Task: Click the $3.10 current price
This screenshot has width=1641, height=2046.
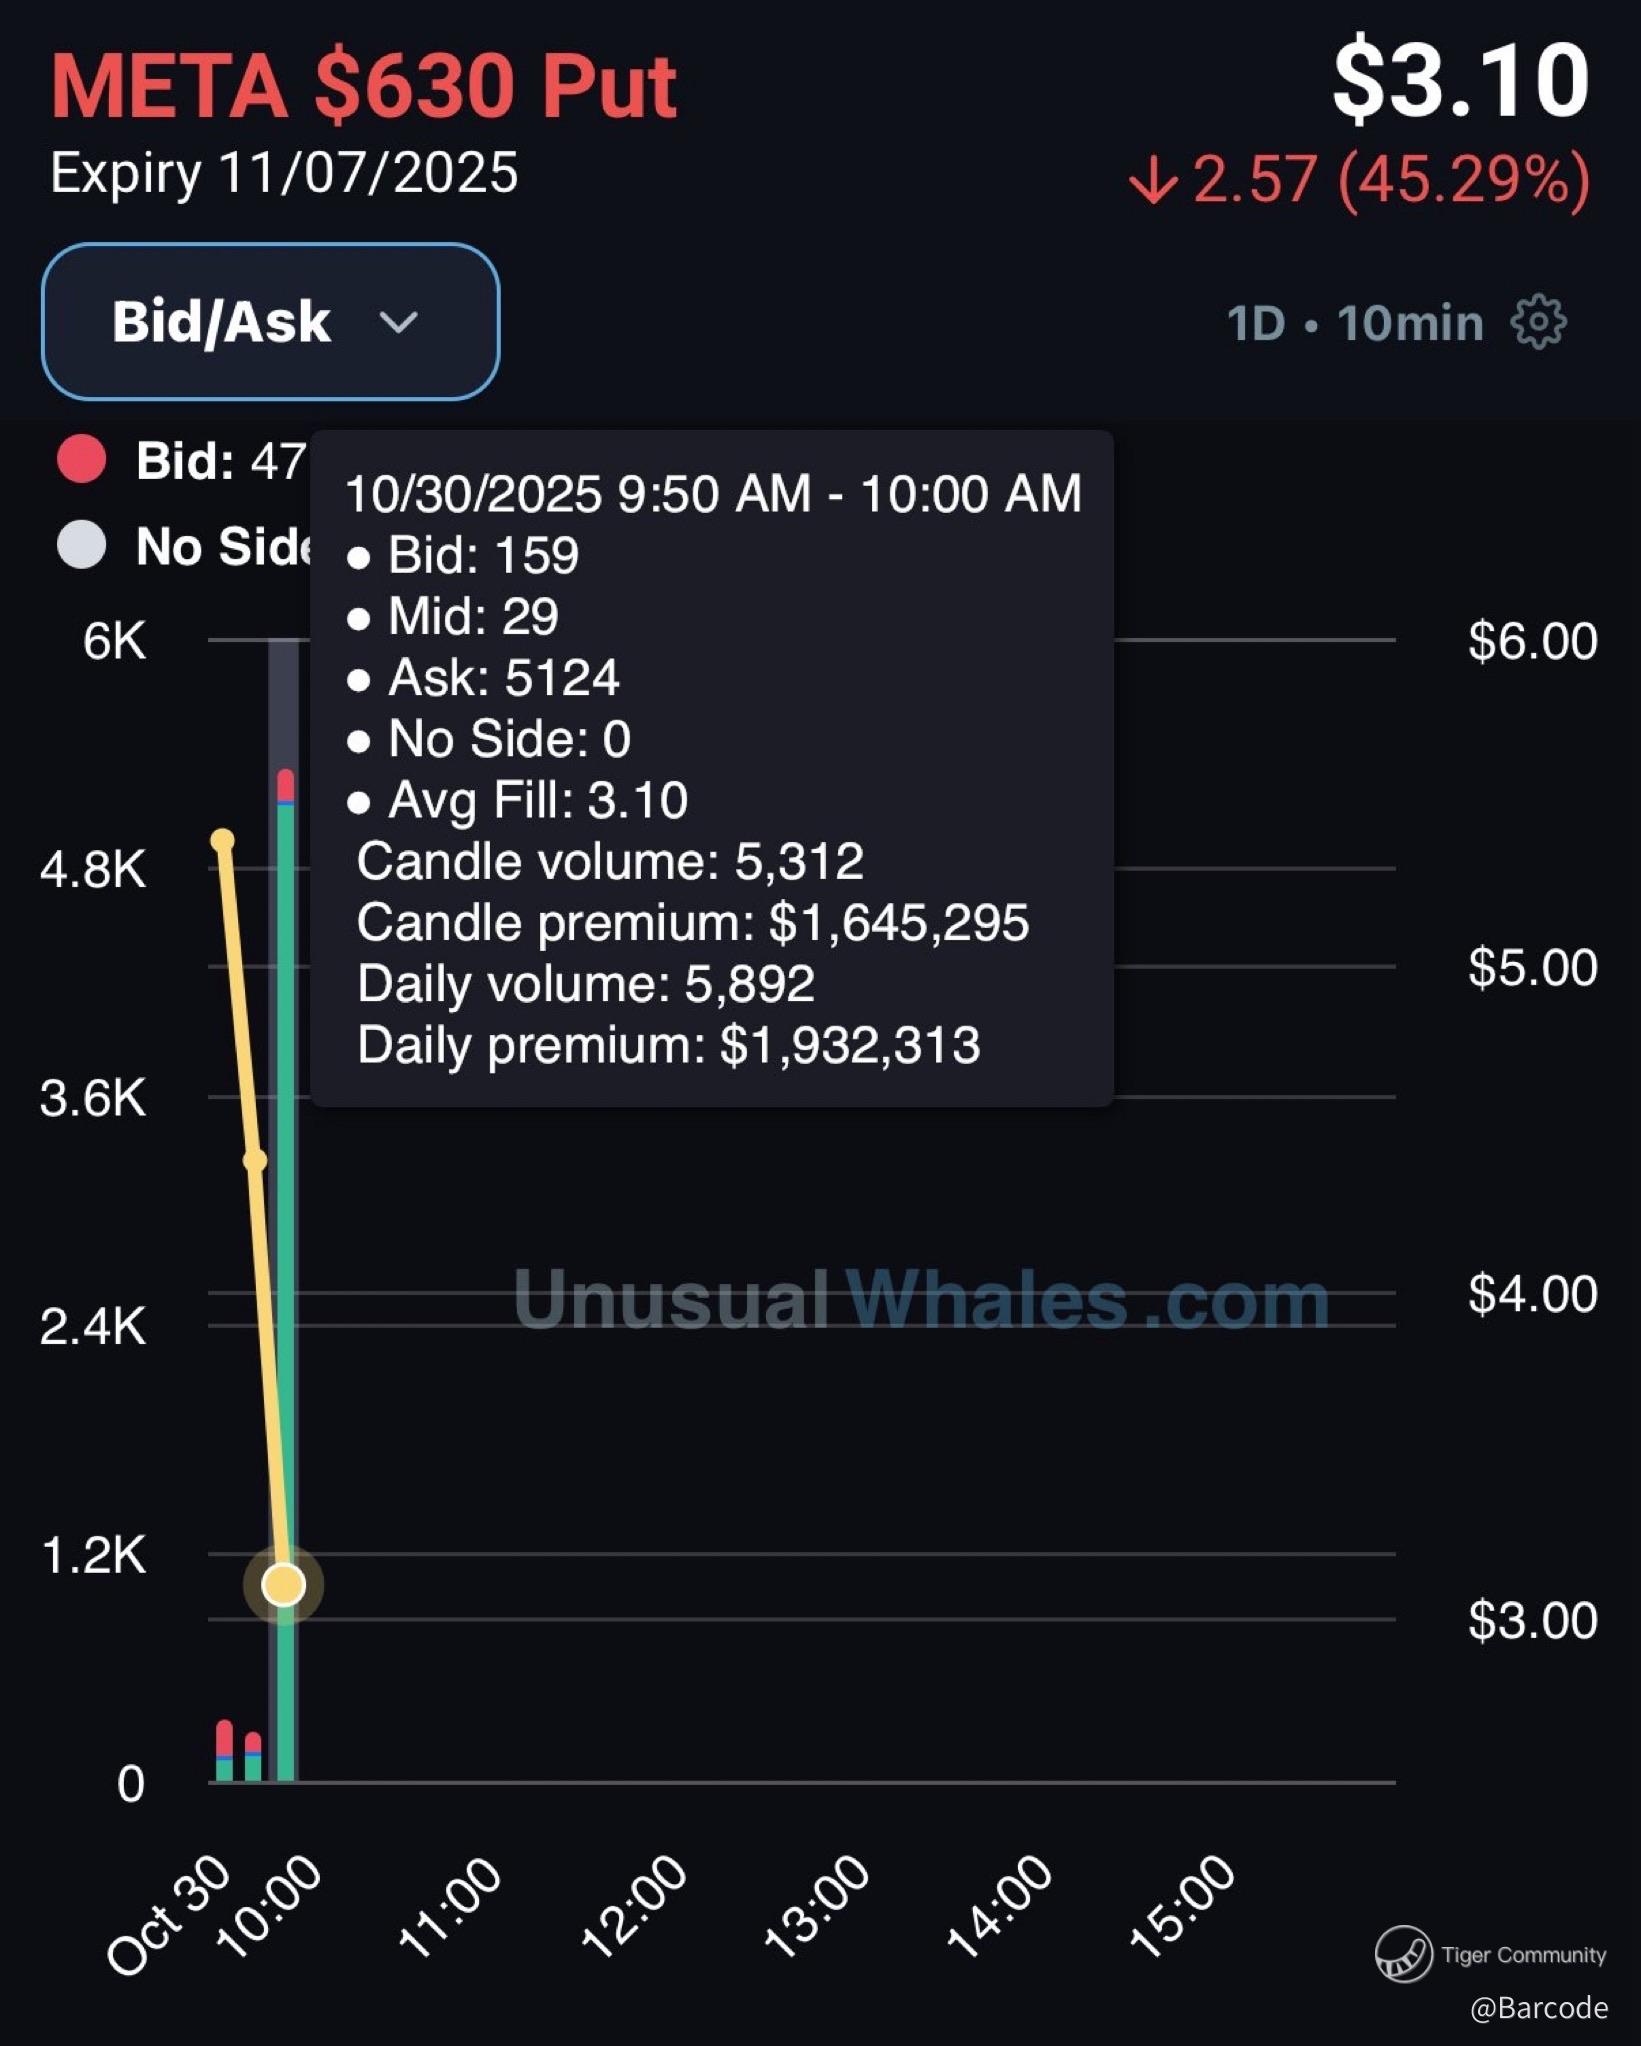Action: [1460, 80]
